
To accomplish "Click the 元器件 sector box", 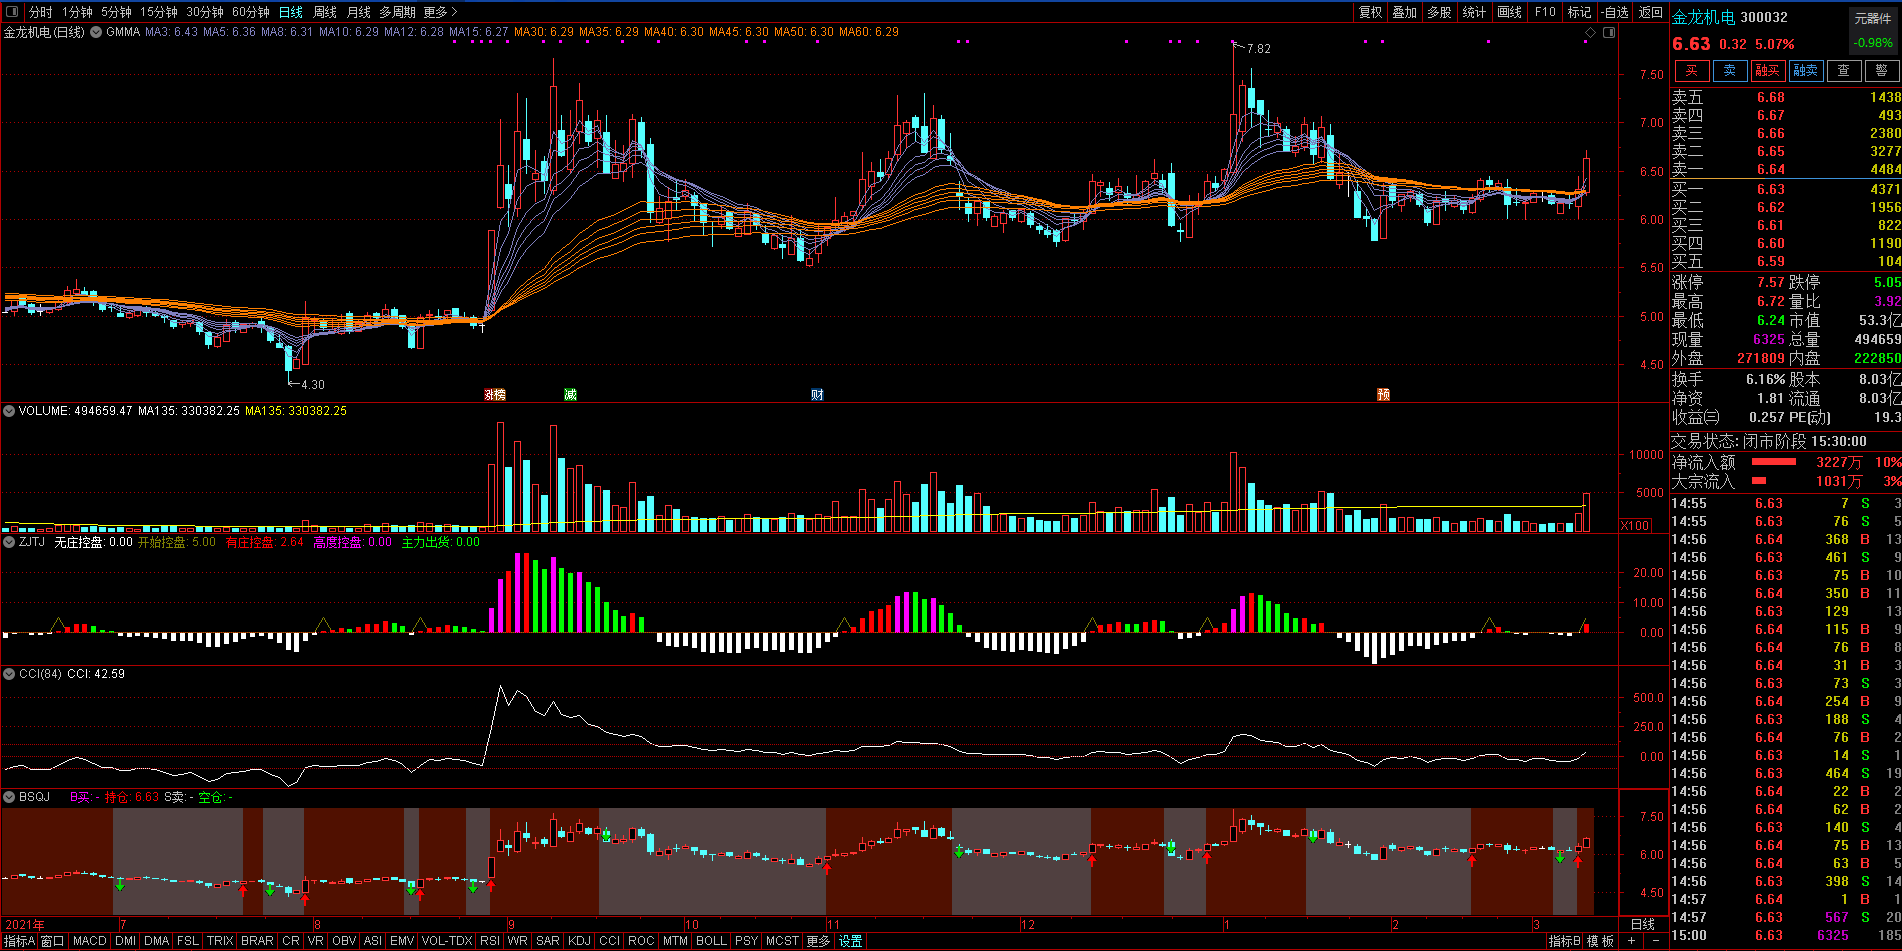I will click(x=1872, y=19).
